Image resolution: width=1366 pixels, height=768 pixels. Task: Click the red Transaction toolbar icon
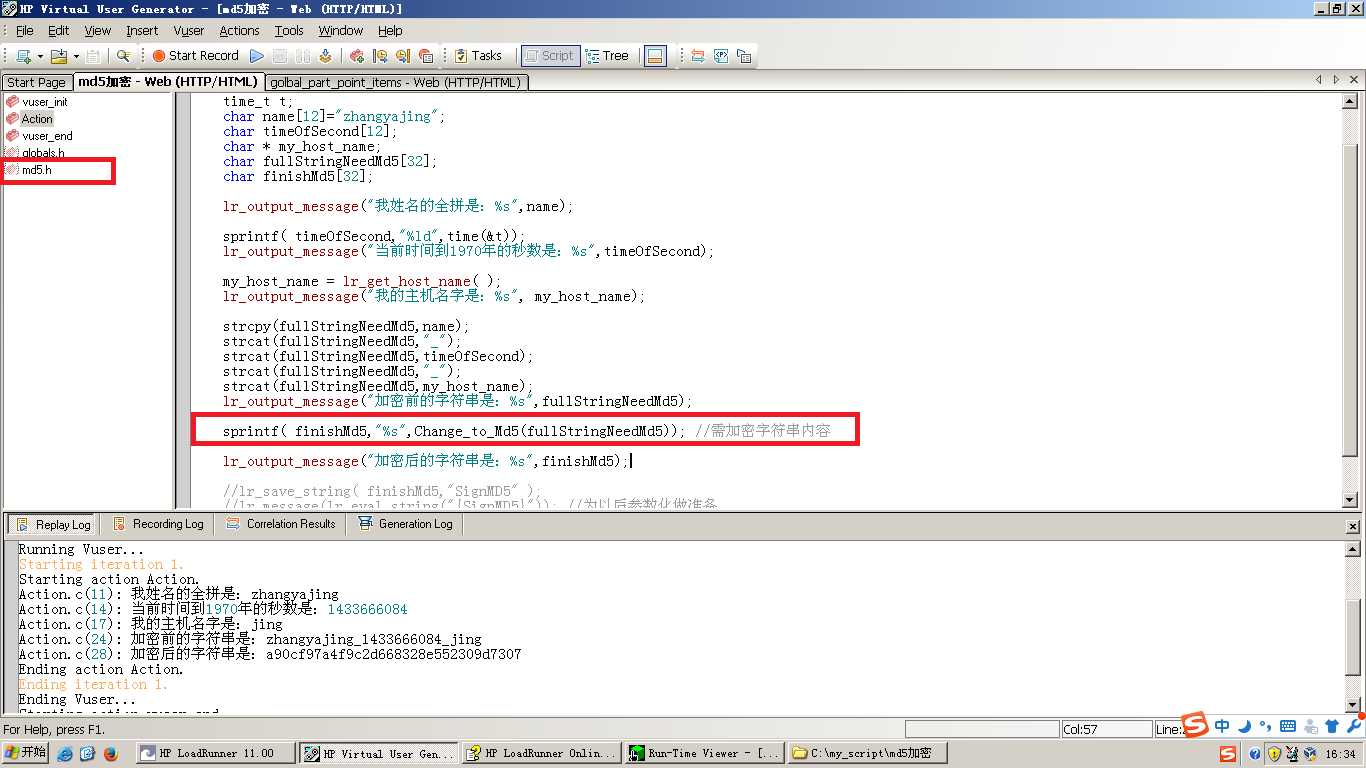click(x=426, y=56)
